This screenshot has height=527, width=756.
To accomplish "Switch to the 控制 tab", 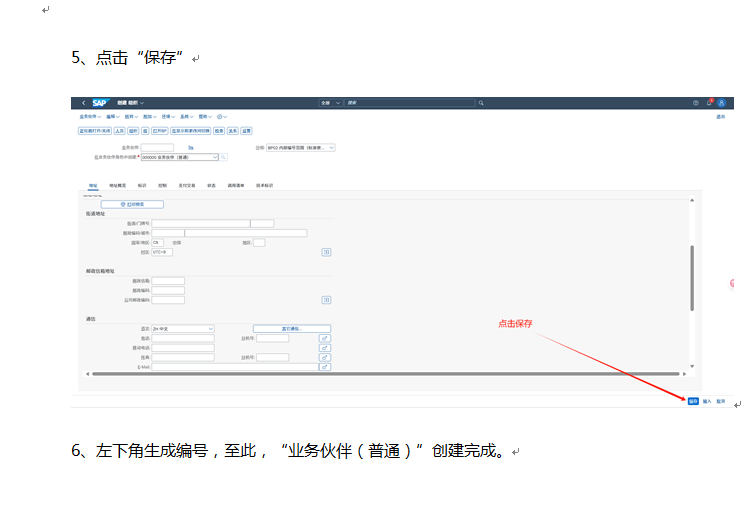I will 162,185.
